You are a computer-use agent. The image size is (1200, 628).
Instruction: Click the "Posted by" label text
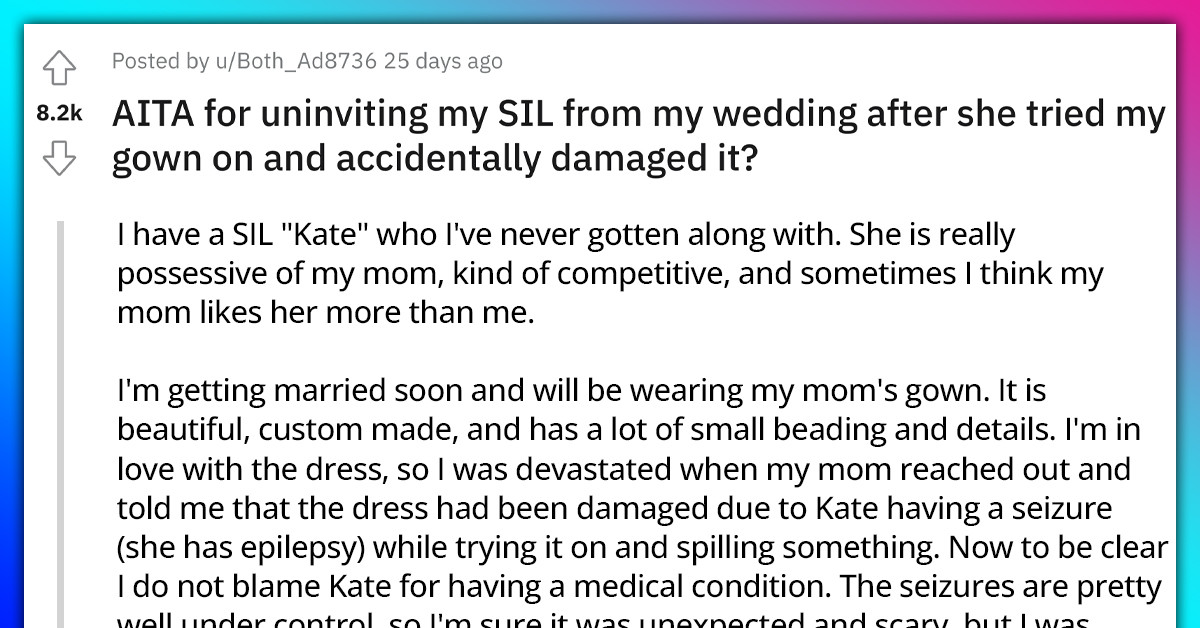160,61
